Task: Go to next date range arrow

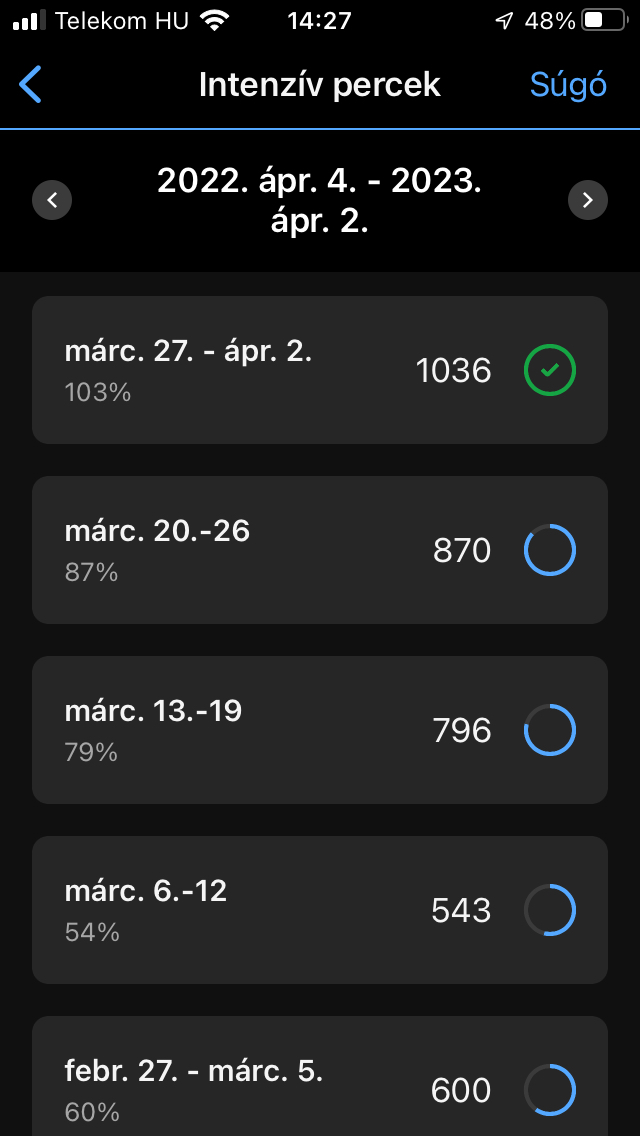Action: point(588,200)
